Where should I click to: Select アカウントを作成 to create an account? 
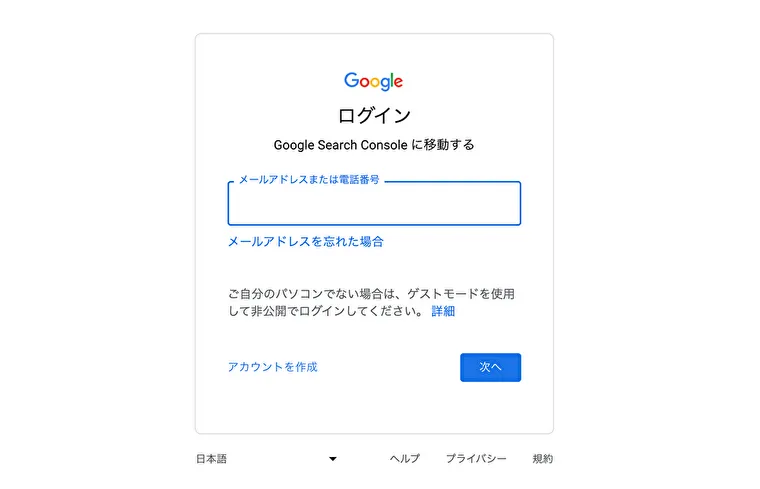(272, 367)
